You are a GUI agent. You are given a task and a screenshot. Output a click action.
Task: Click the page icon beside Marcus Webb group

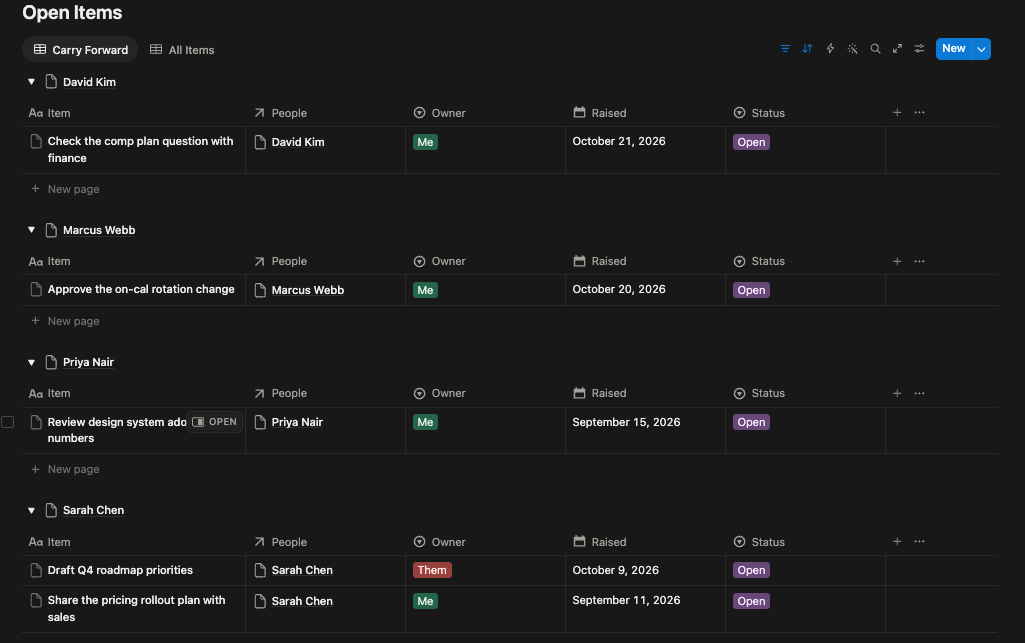51,230
